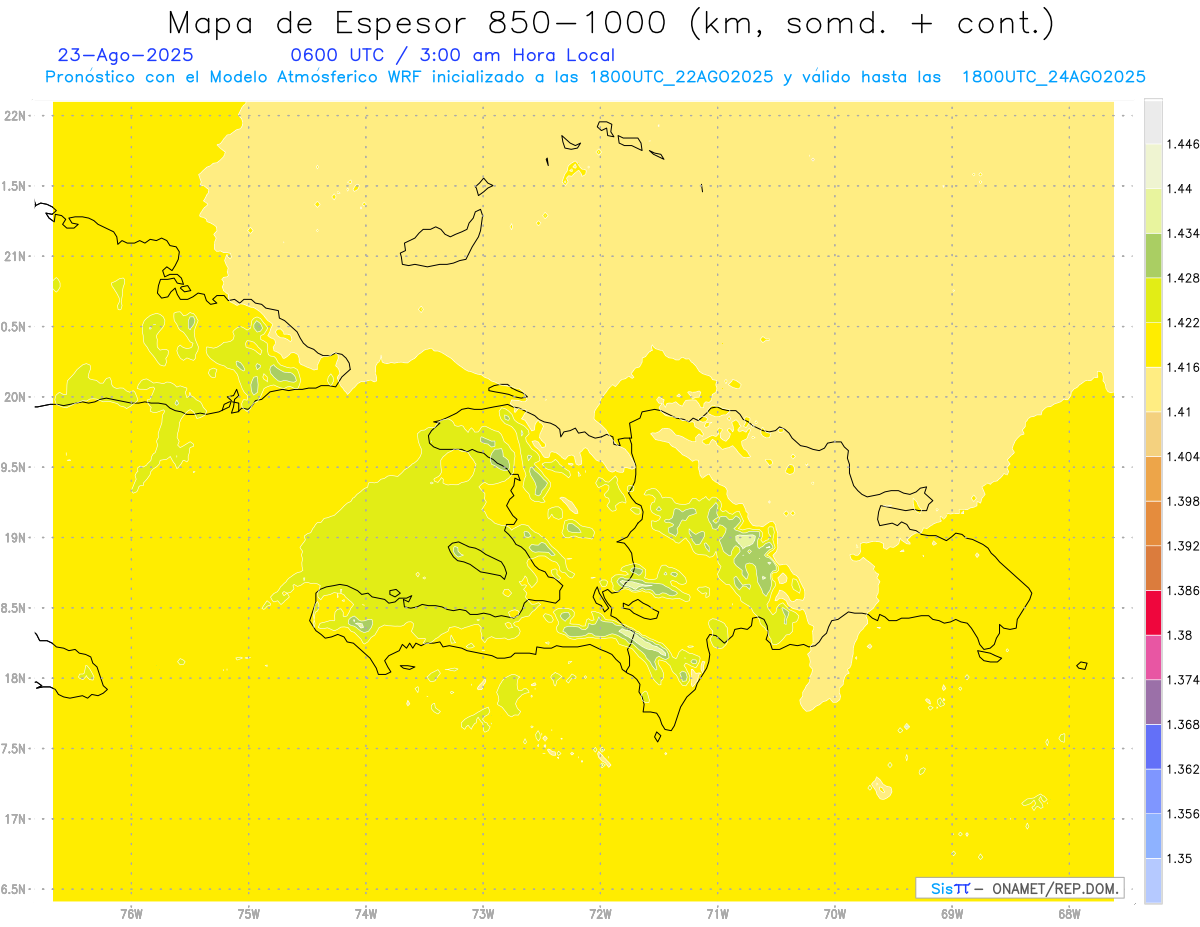Click the legend value '1.416'
The image size is (1200, 927).
(x=1182, y=367)
